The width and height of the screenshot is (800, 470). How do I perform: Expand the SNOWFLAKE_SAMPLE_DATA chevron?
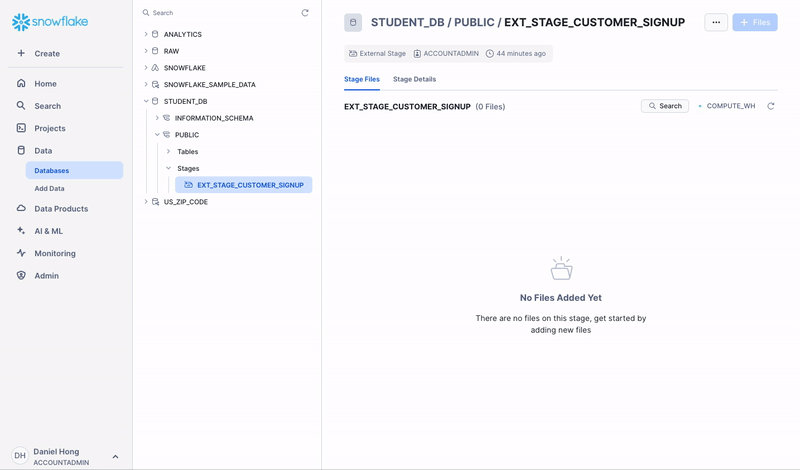(146, 84)
